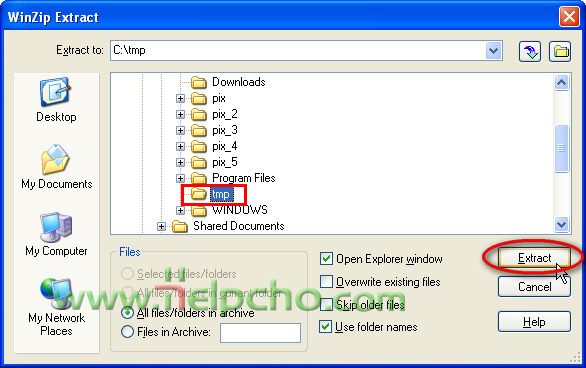Screen dimensions: 586x368
Task: Expand the pix_2 tree node
Action: (181, 114)
